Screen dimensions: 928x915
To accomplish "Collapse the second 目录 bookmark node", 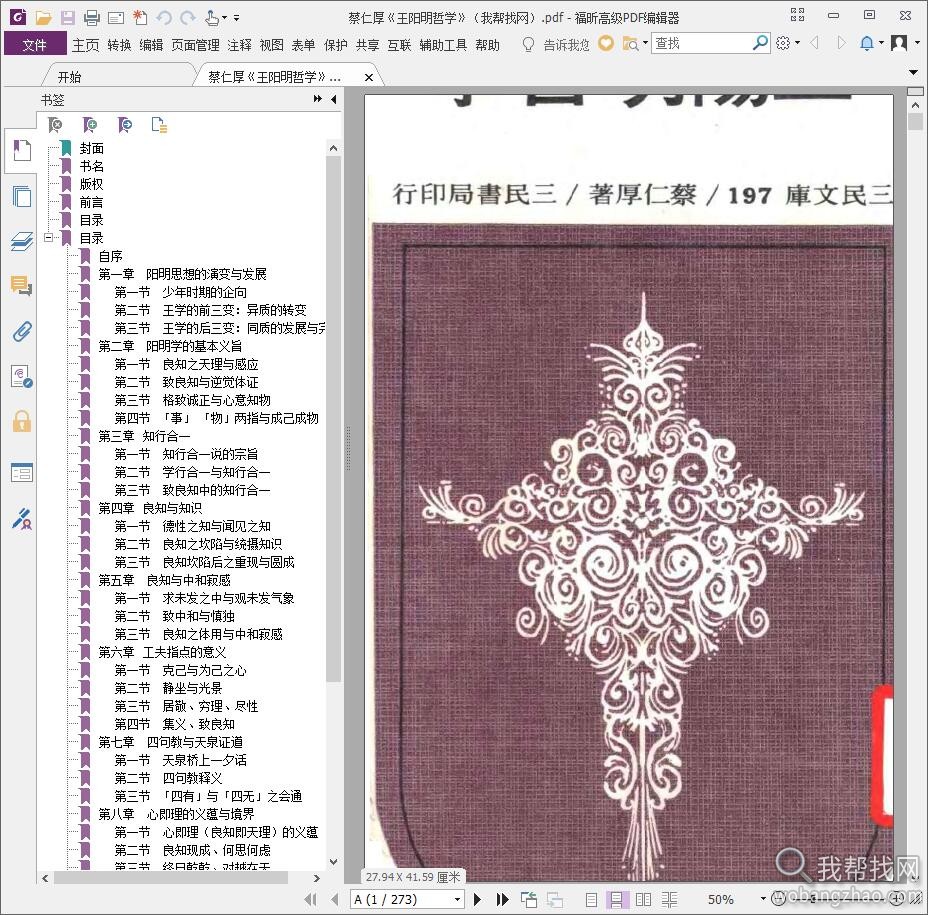I will click(x=49, y=238).
